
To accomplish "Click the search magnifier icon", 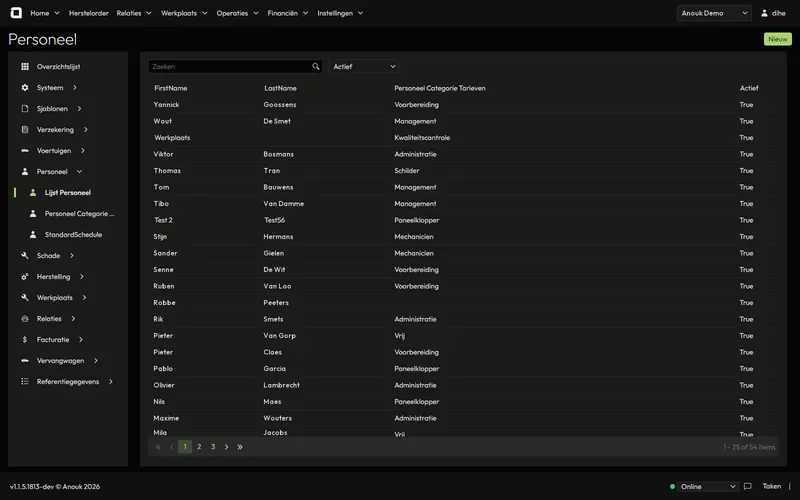I will click(x=316, y=66).
